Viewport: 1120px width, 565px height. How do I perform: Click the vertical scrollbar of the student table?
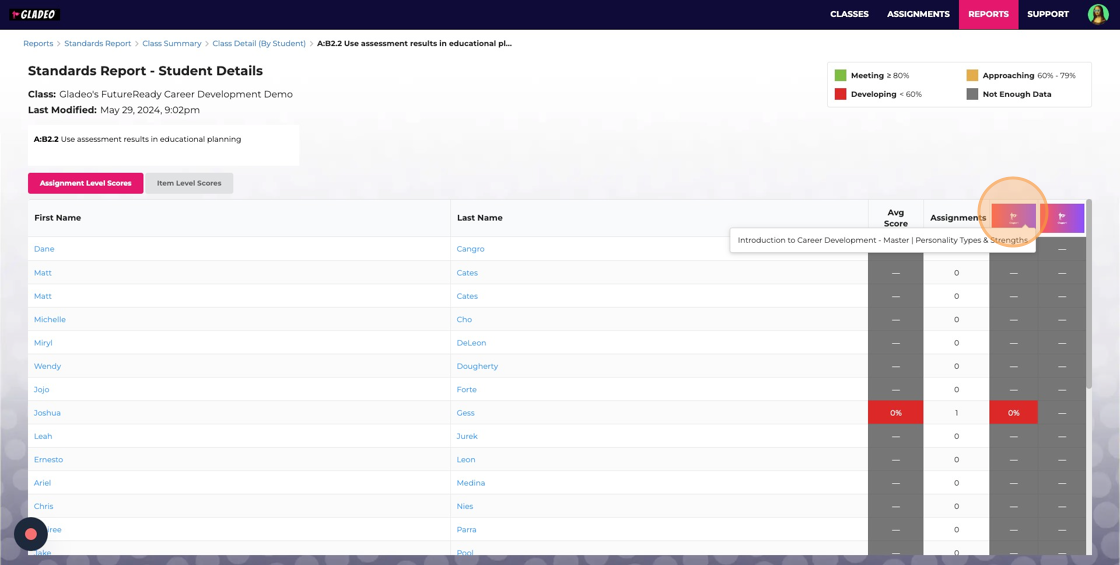coord(1089,294)
